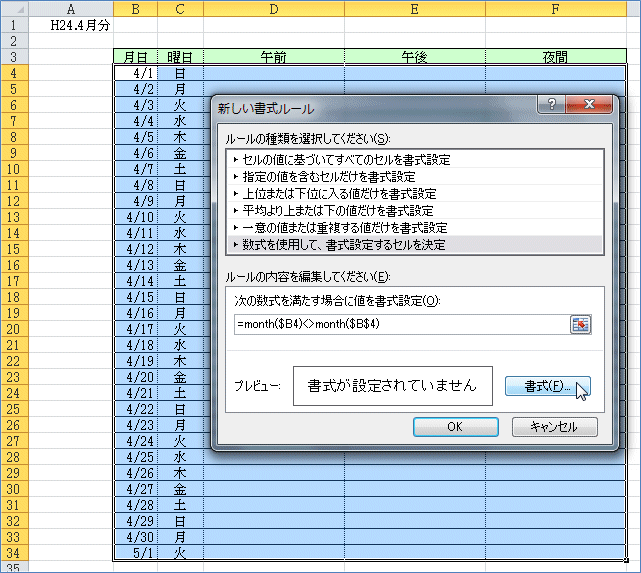The height and width of the screenshot is (573, 641).
Task: Select rule type 数式を使用して、書式設定するセルを決定
Action: click(415, 245)
